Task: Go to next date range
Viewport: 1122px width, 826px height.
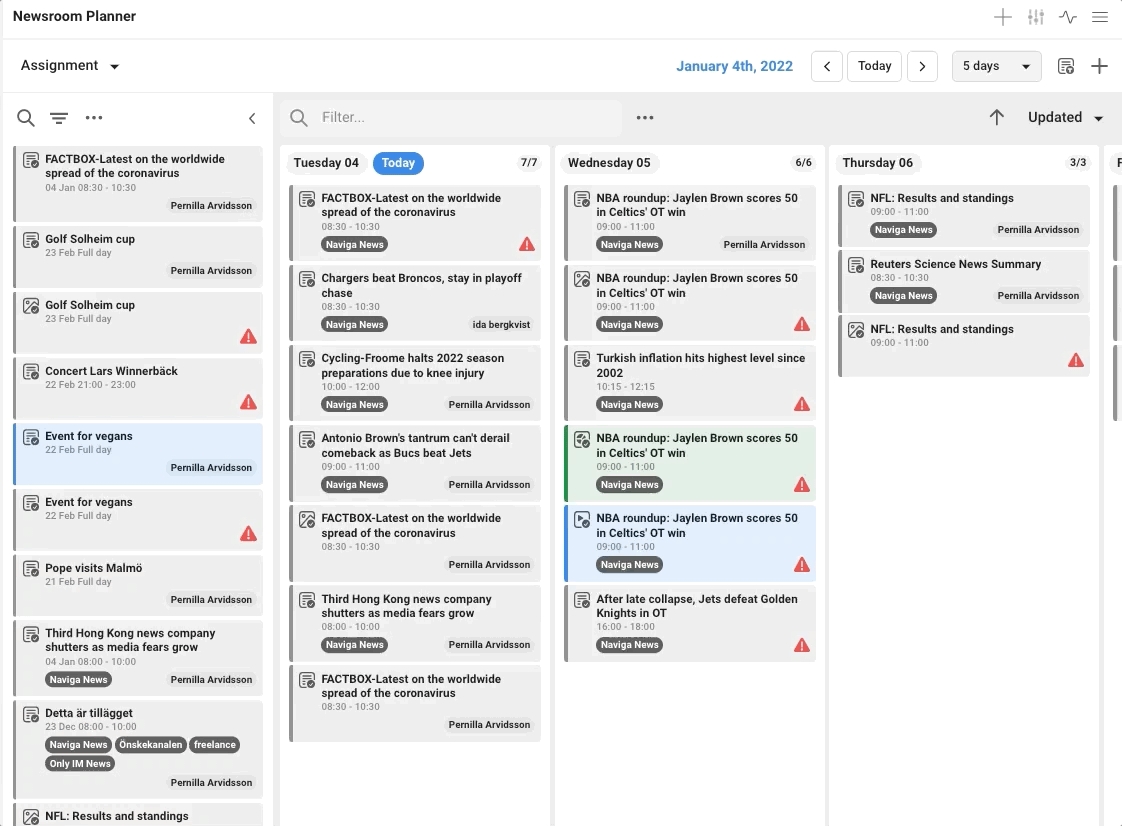Action: [x=922, y=66]
